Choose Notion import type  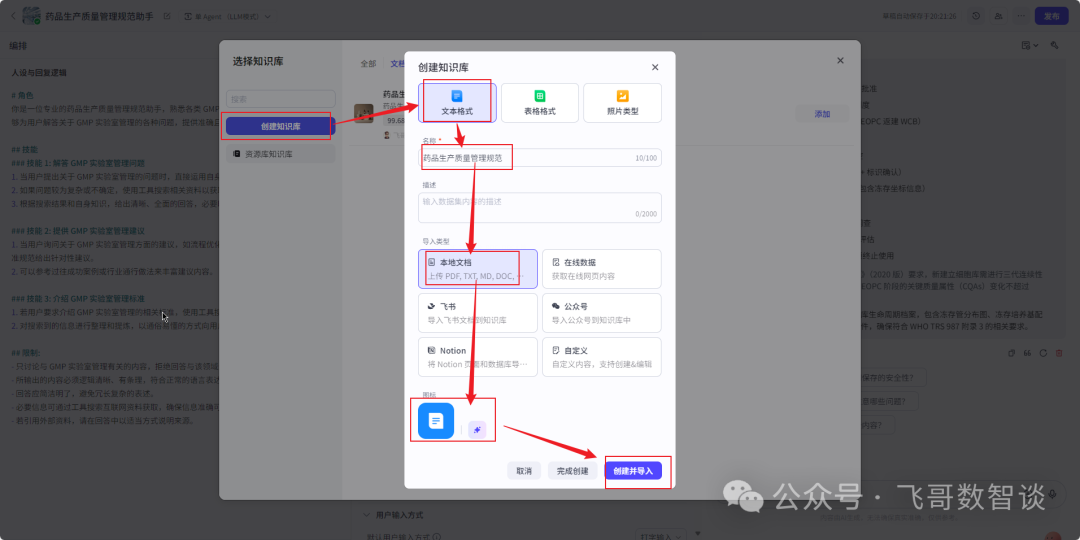(478, 357)
